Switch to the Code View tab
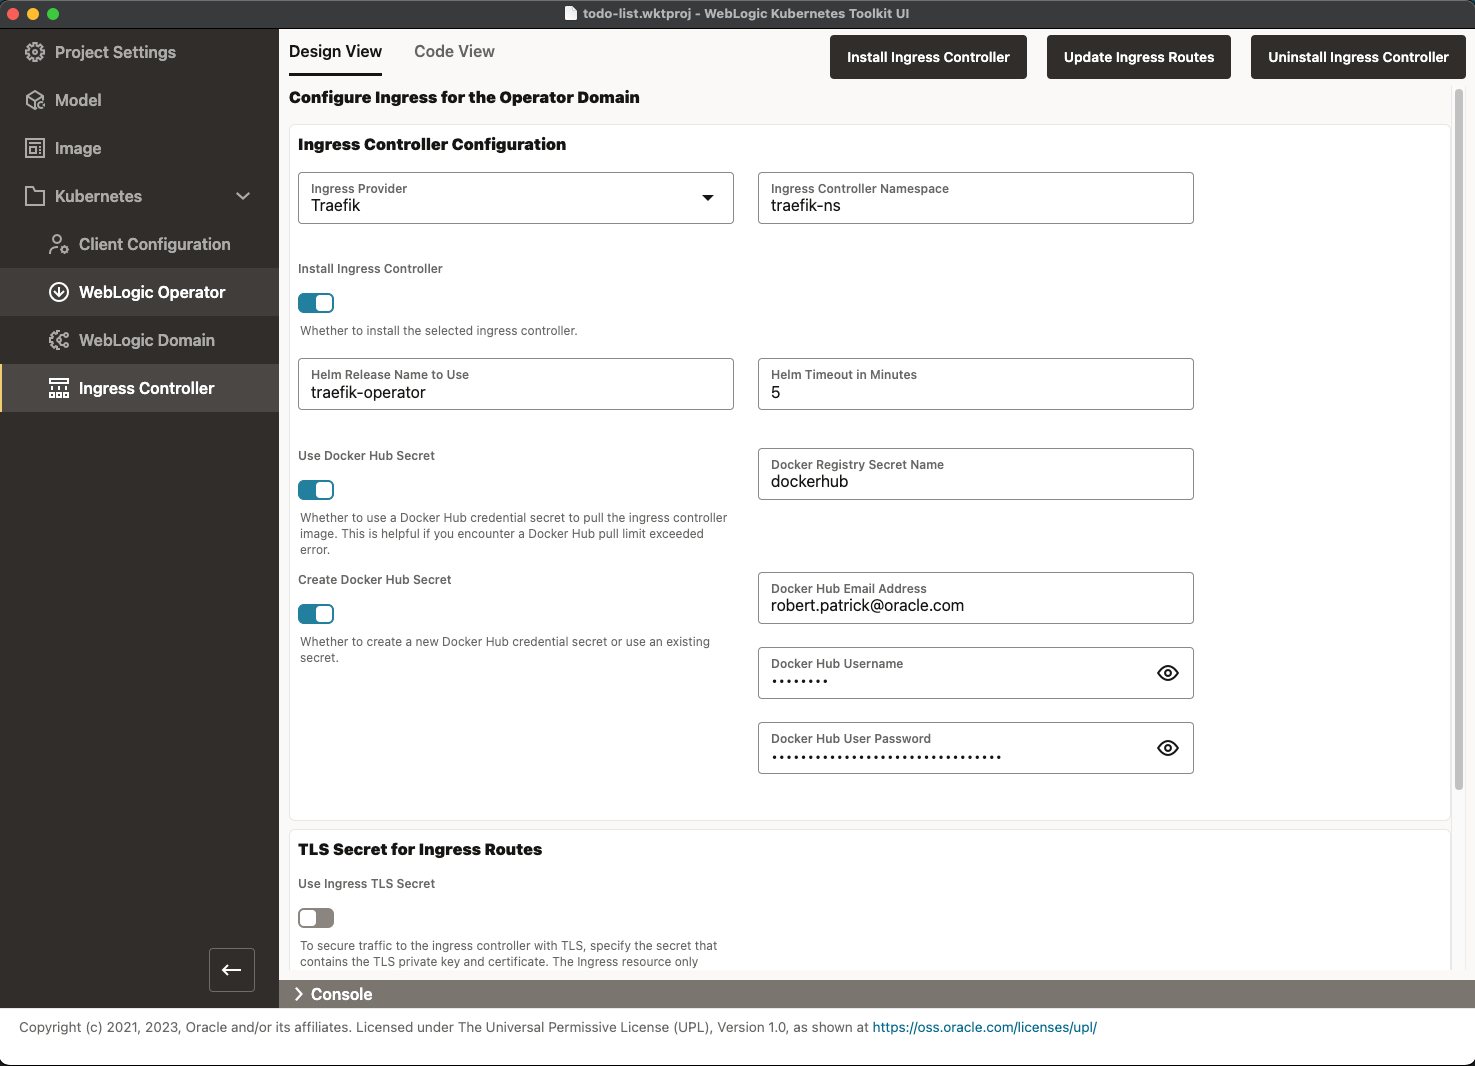 (x=454, y=51)
